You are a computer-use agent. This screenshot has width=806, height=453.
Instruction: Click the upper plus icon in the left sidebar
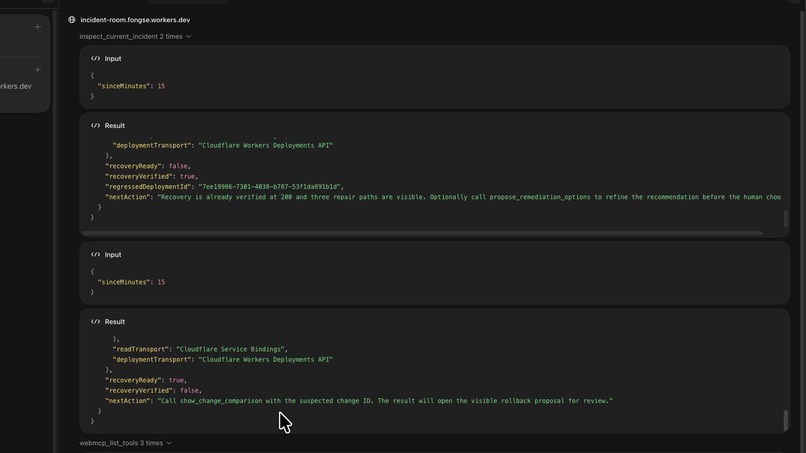click(38, 27)
